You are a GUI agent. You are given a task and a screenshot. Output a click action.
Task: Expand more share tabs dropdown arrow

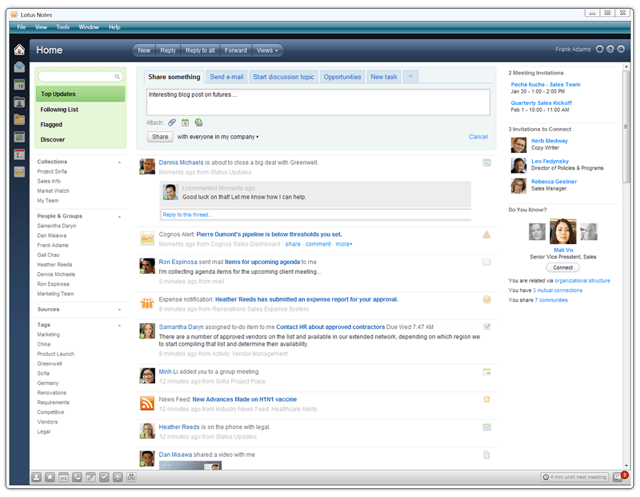[x=410, y=77]
